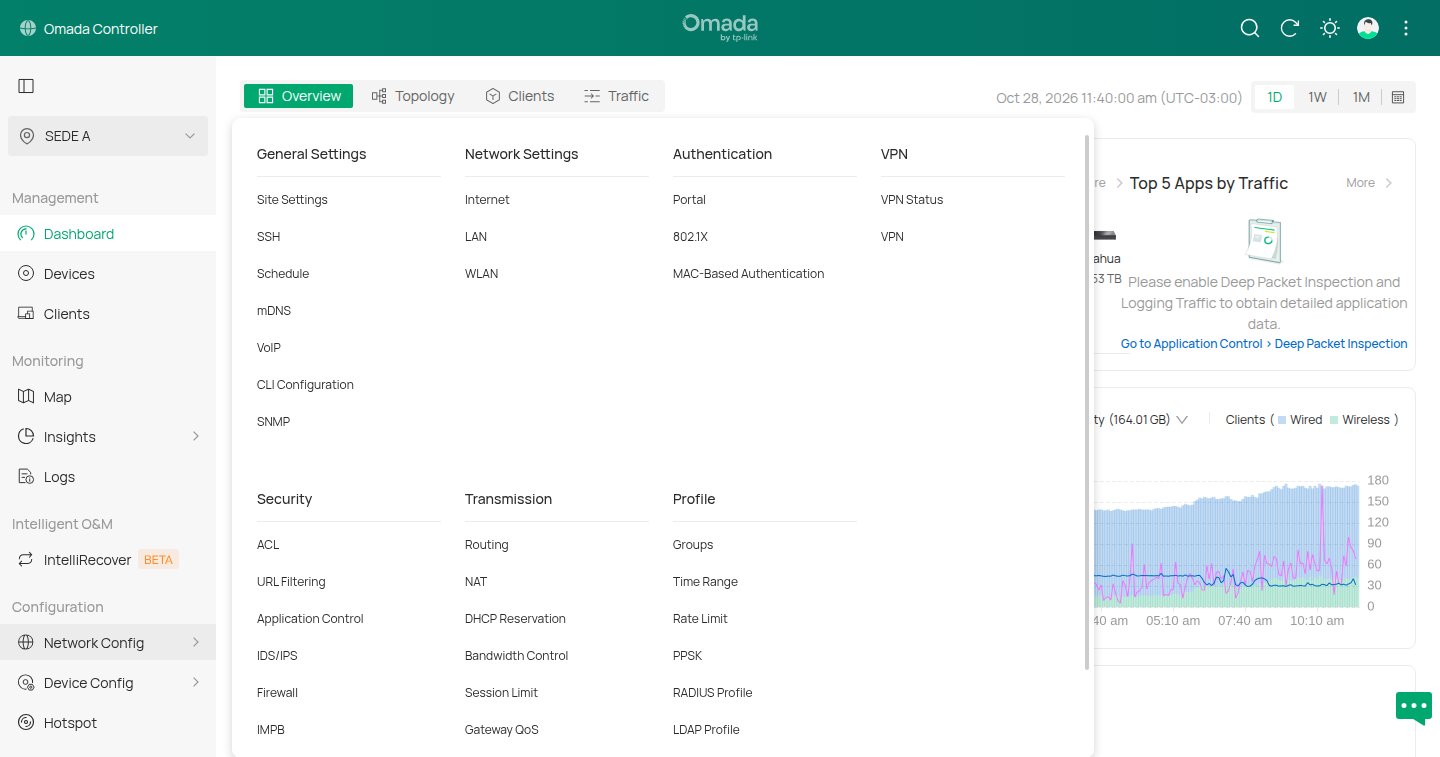This screenshot has width=1440, height=757.
Task: Click the search magnifier icon in header
Action: (x=1249, y=28)
